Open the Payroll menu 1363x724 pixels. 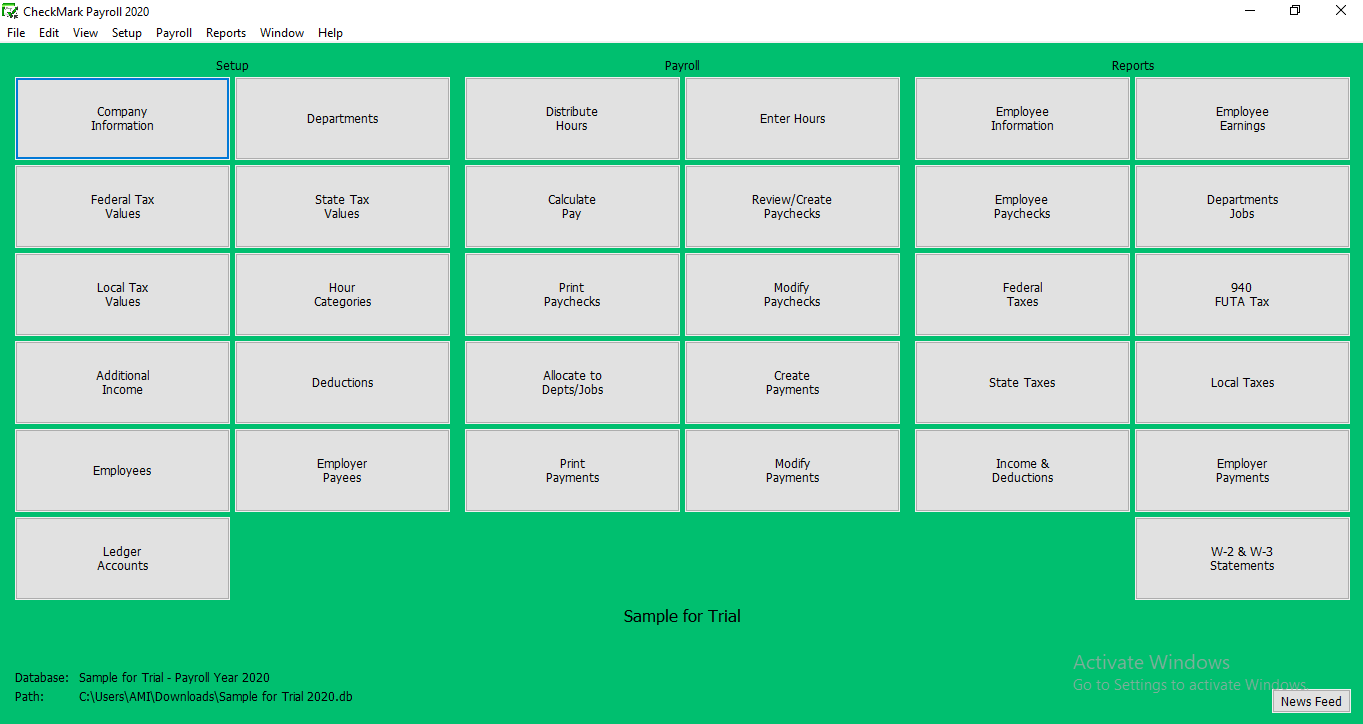[174, 33]
